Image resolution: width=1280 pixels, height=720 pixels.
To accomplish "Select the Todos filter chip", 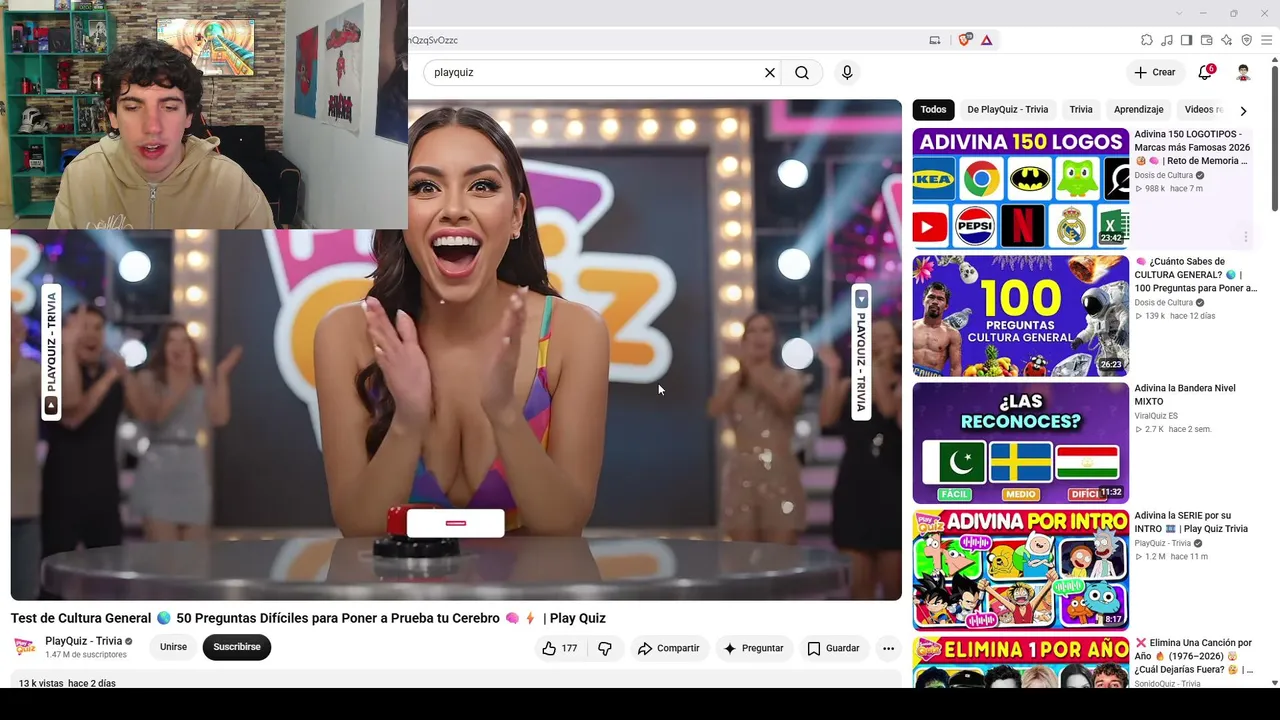I will pos(933,110).
